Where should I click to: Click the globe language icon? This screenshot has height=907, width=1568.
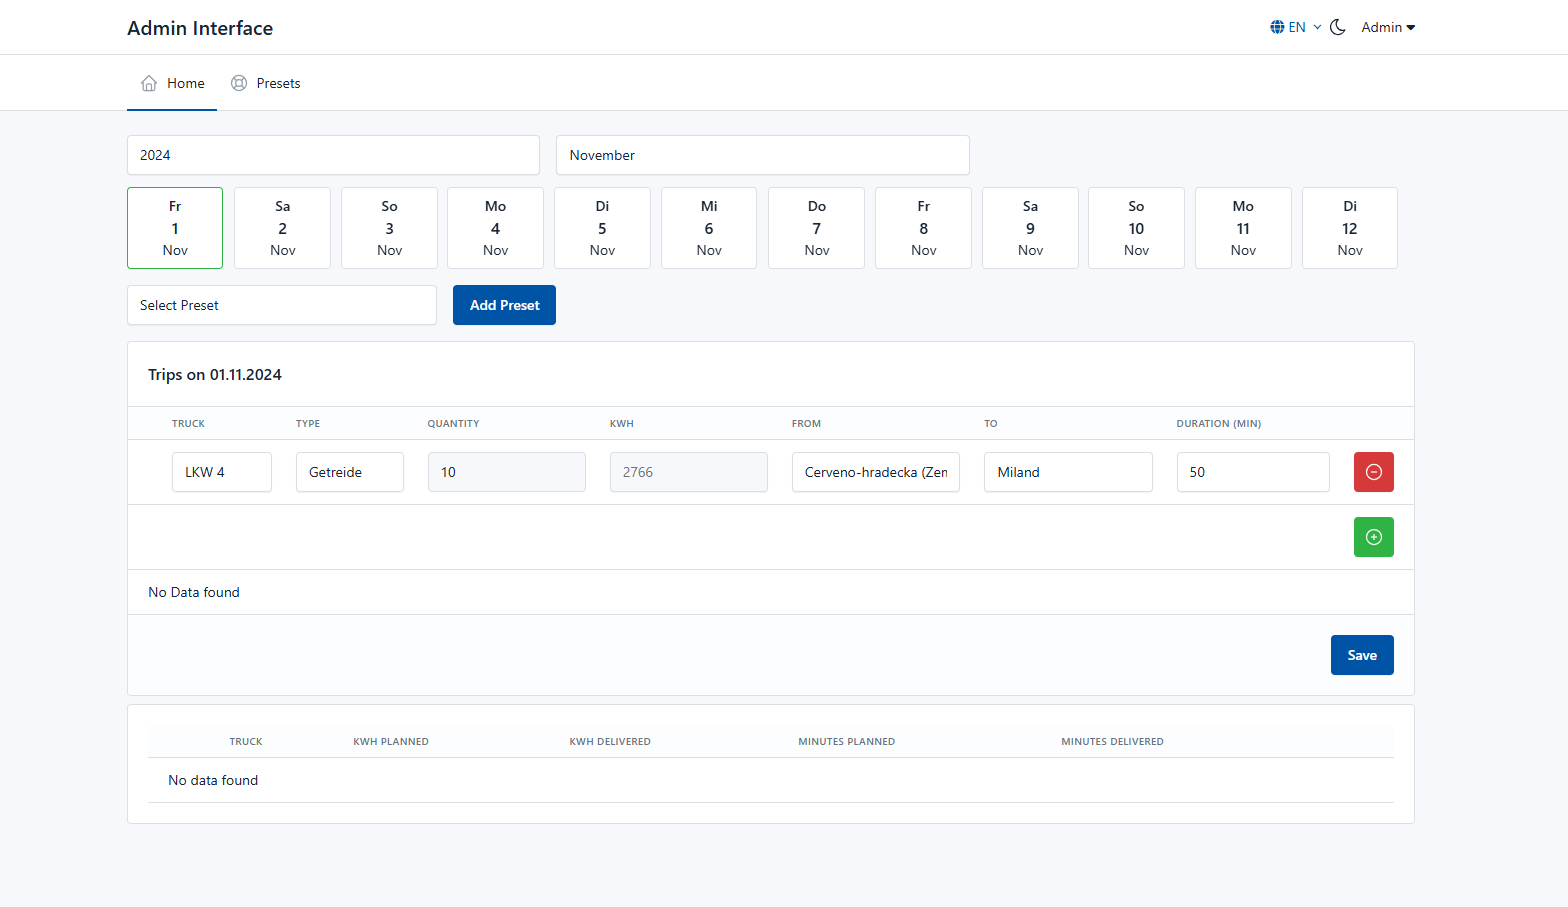click(1277, 27)
